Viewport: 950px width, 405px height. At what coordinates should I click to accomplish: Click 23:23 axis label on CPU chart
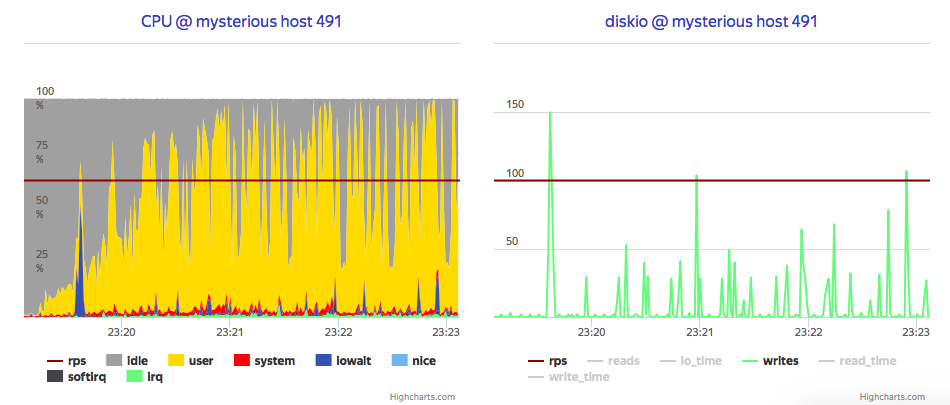tap(447, 332)
